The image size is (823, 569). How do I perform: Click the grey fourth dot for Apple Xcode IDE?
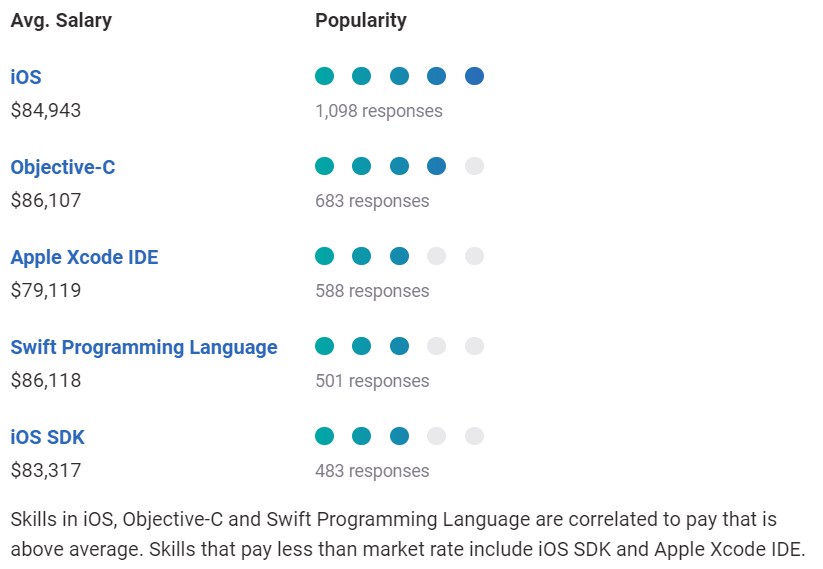pos(437,256)
